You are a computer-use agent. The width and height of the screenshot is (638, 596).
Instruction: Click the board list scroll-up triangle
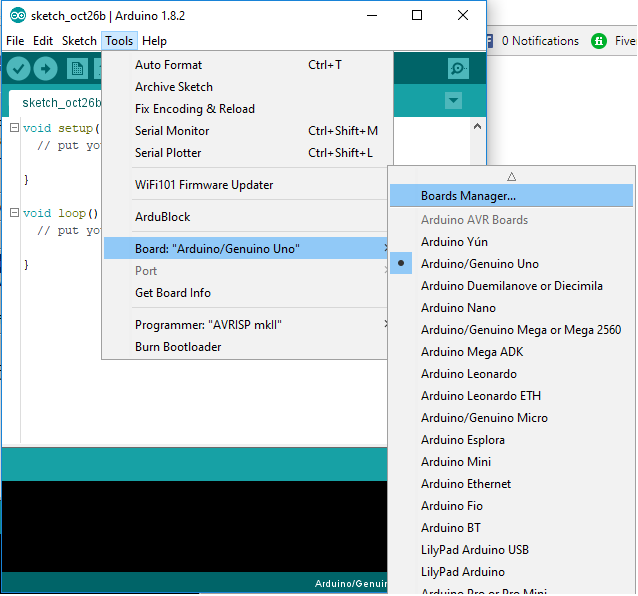point(511,177)
